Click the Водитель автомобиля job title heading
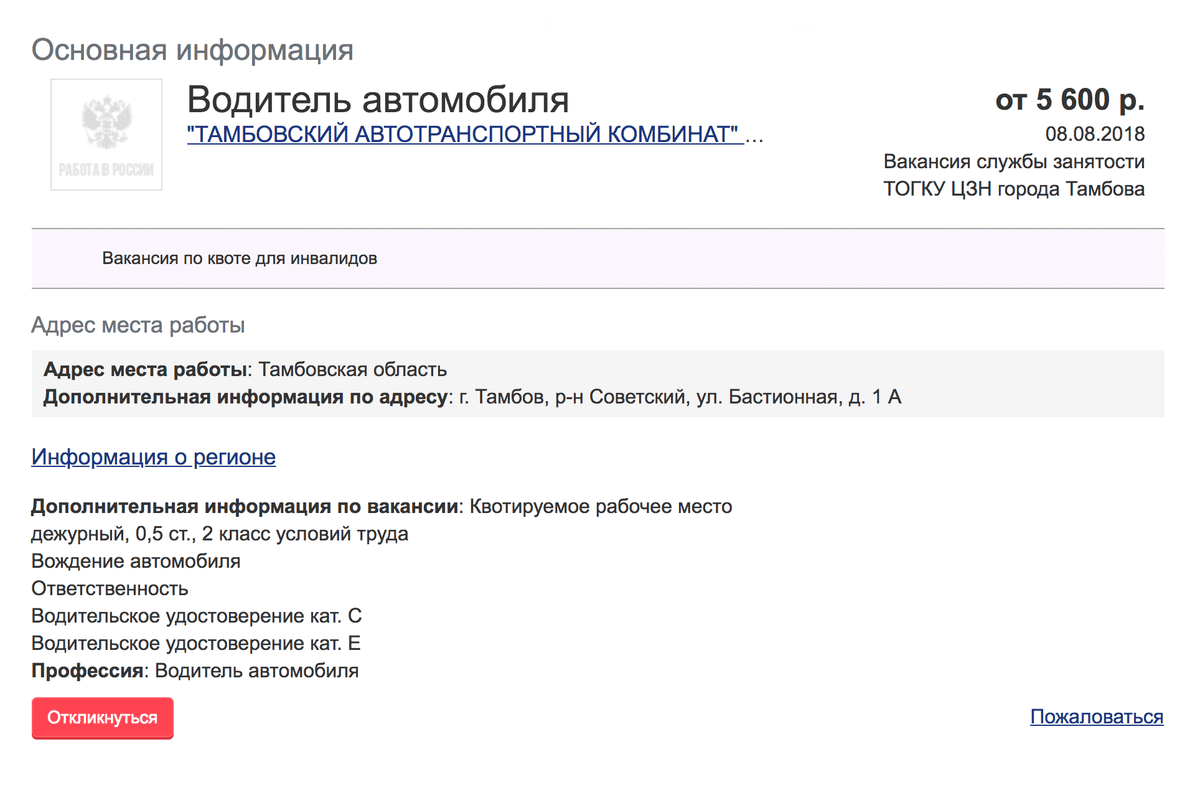This screenshot has height=797, width=1200. point(378,99)
